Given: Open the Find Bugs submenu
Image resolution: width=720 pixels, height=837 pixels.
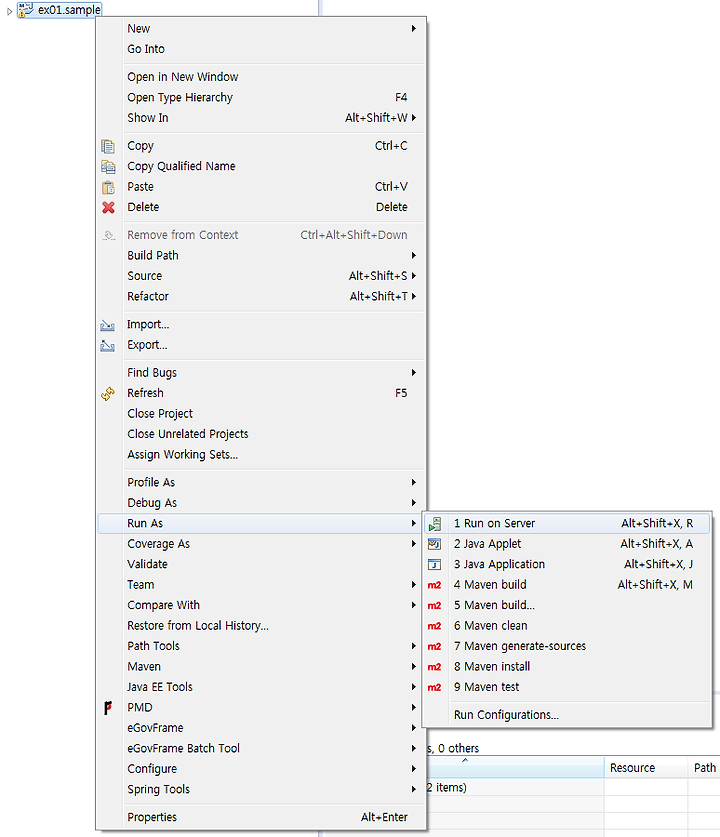Looking at the screenshot, I should tap(262, 373).
